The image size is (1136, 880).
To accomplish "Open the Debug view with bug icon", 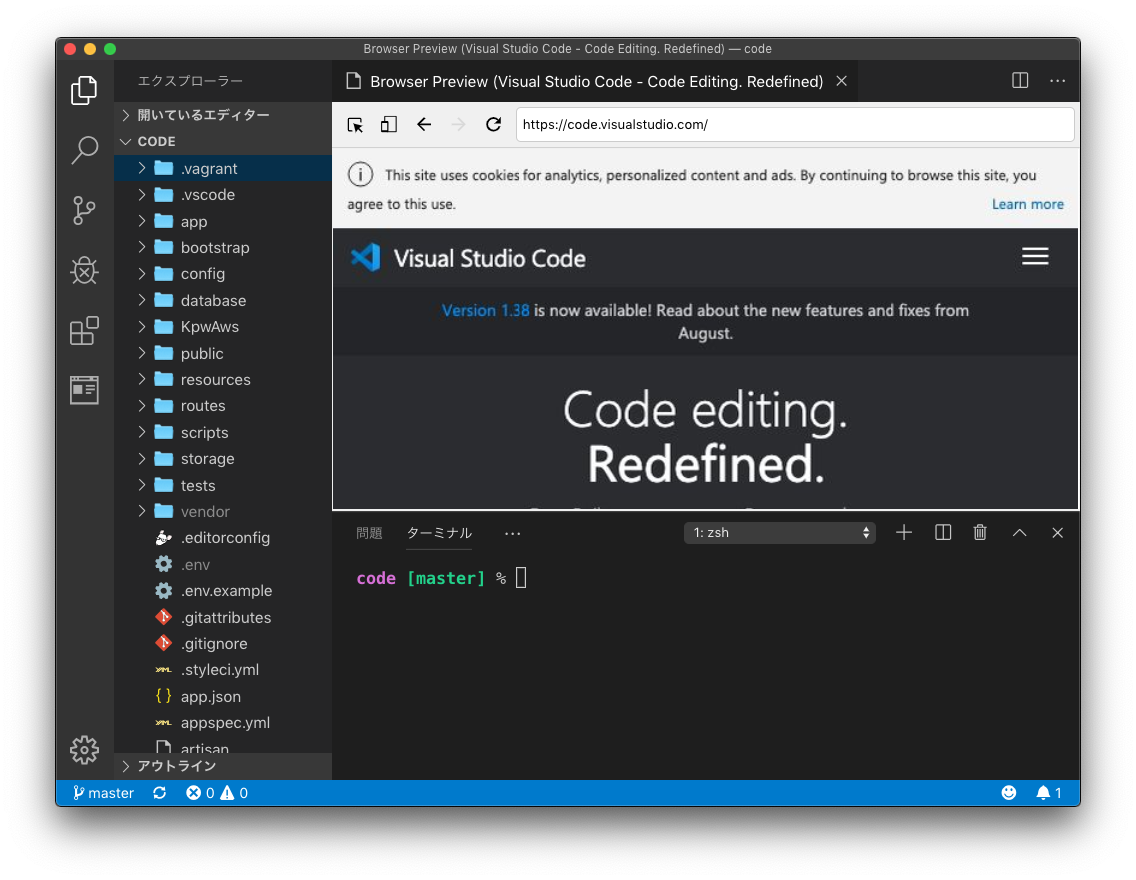I will tap(84, 270).
